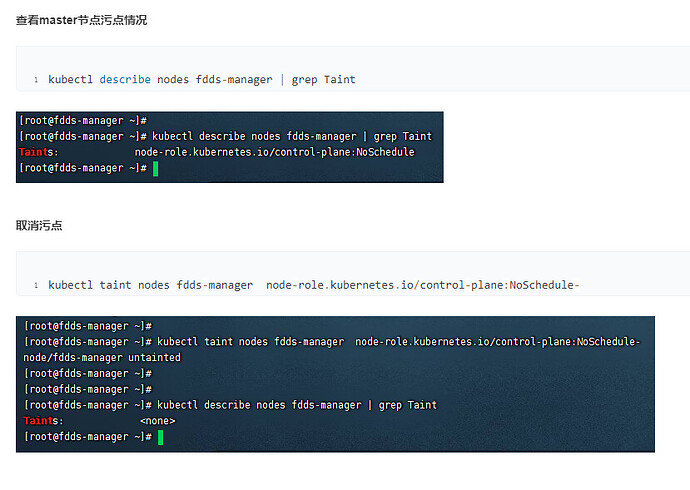This screenshot has height=490, width=690.
Task: Click "kubectl" in the taint nodes code snippet
Action: pos(70,285)
